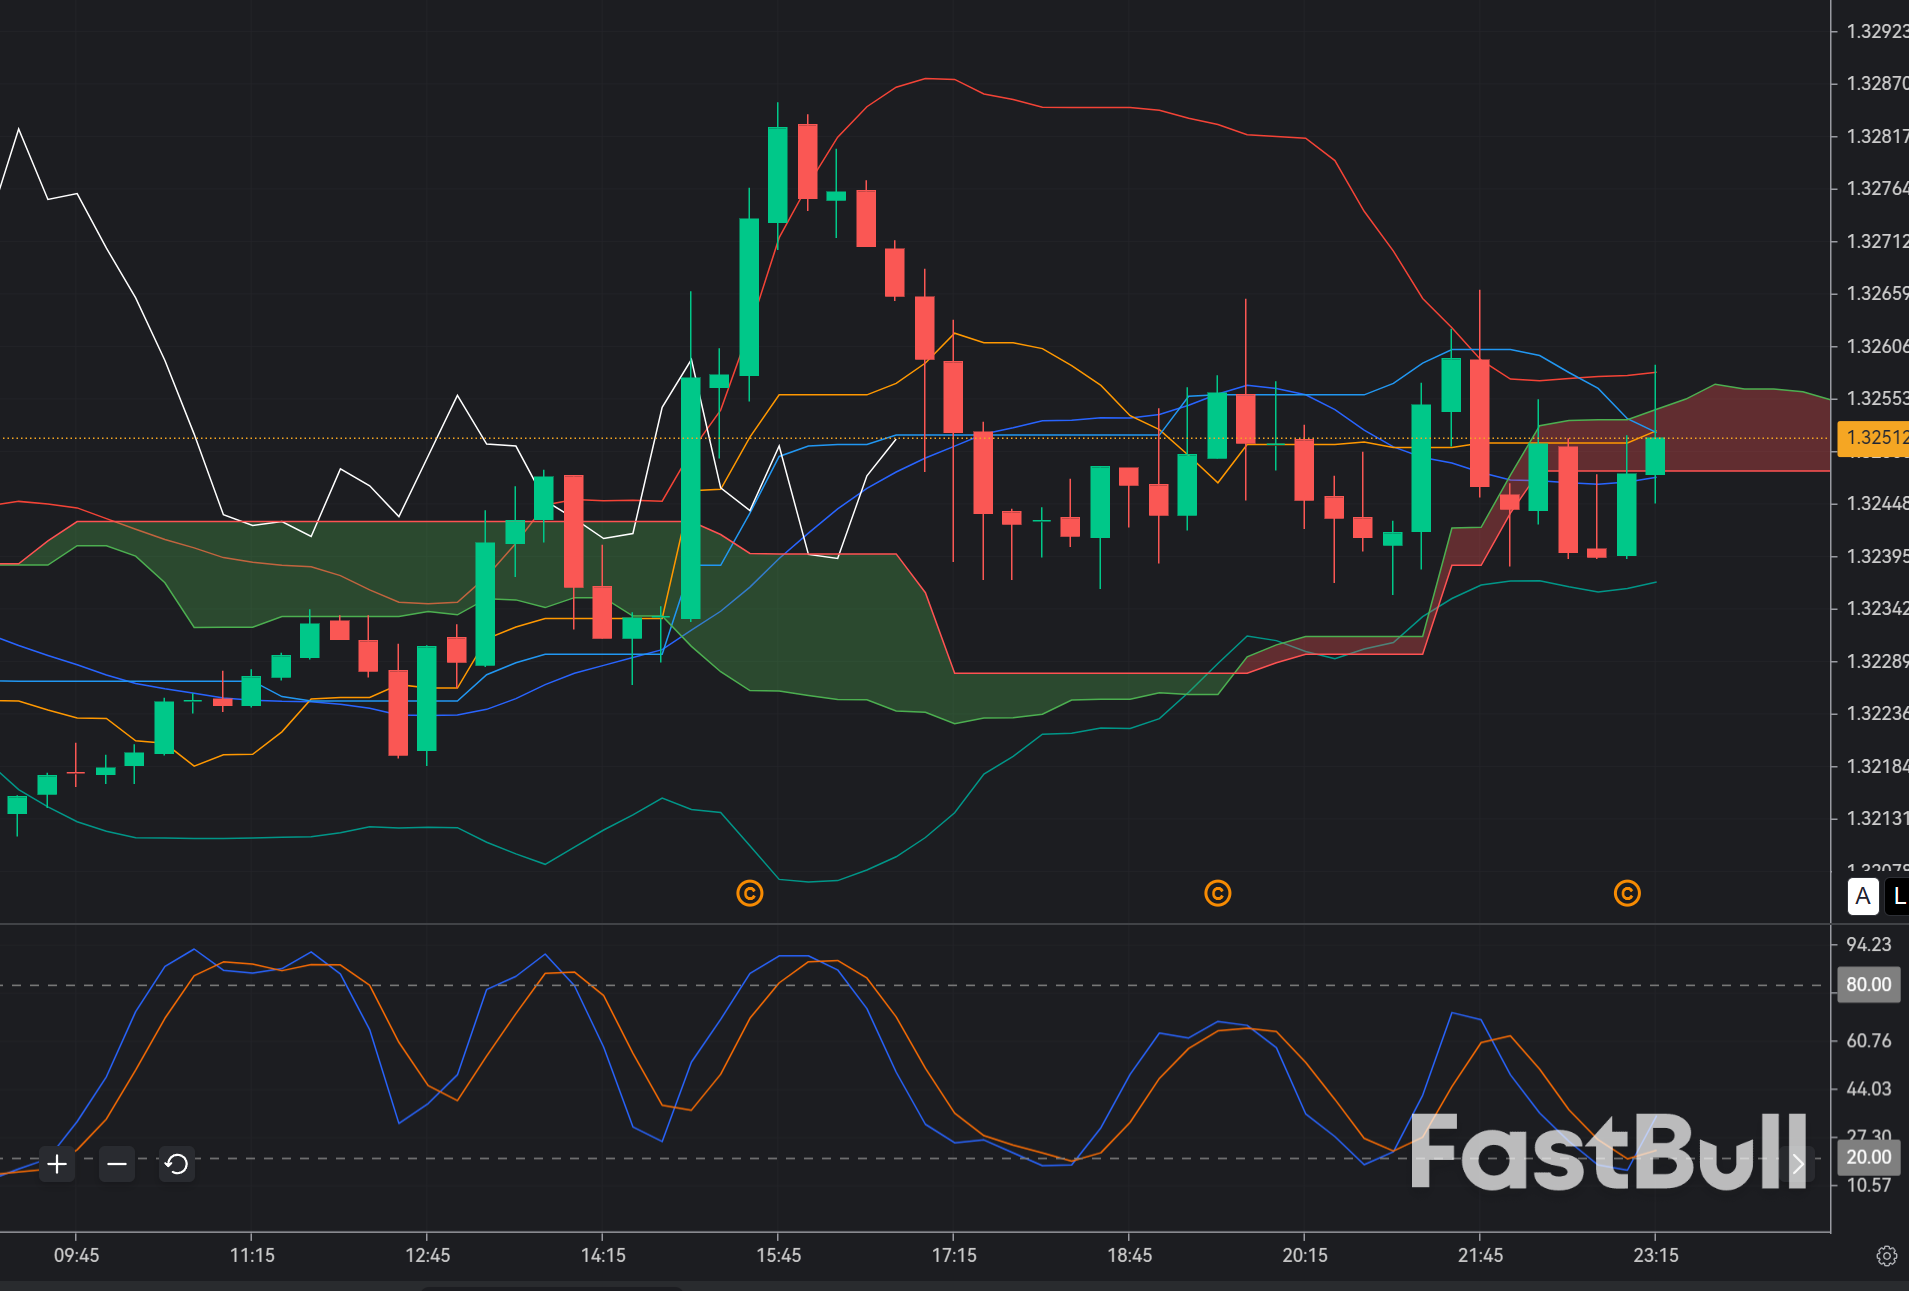
Task: Click the zoom in button on the chart
Action: tap(57, 1164)
